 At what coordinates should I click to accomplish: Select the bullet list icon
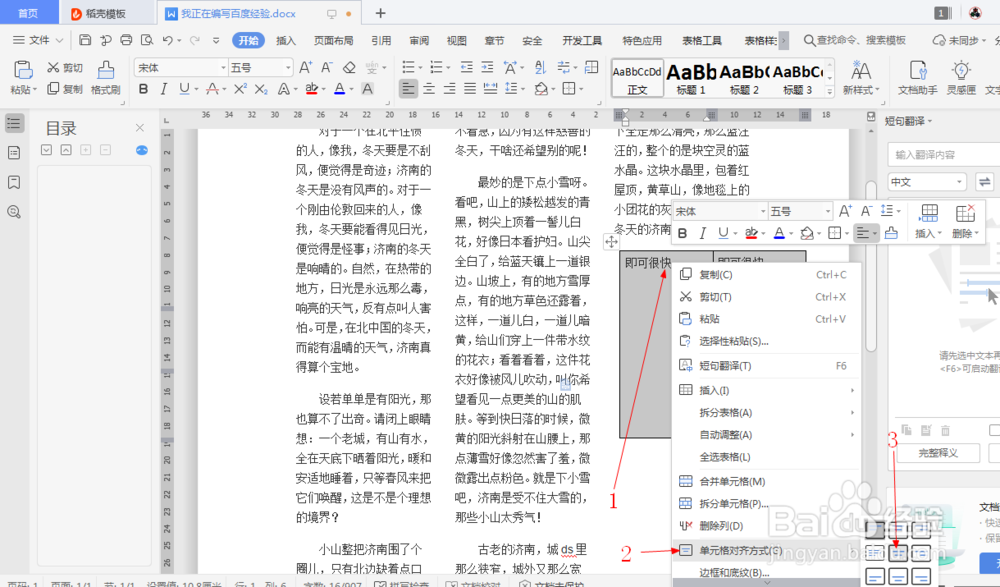(410, 67)
